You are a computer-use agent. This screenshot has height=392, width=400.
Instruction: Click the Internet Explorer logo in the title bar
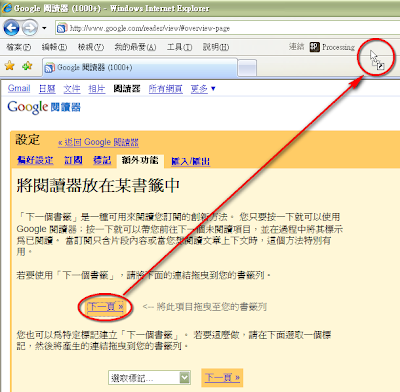(x=6, y=8)
